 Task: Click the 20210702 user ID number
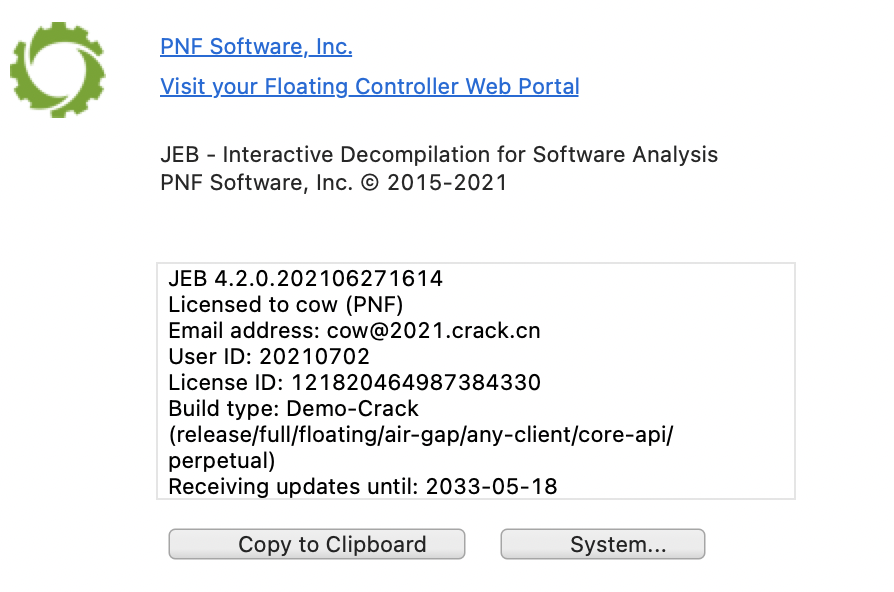pyautogui.click(x=314, y=356)
